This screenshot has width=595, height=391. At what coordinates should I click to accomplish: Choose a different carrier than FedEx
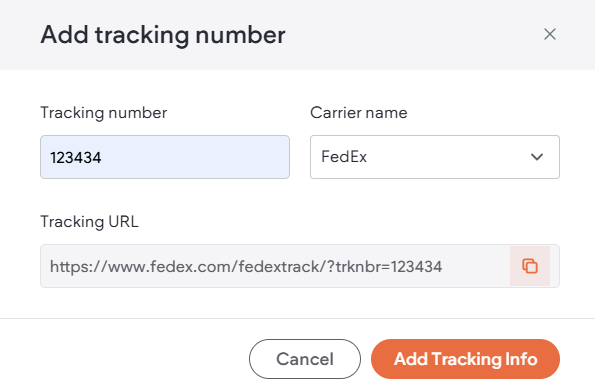[x=434, y=157]
